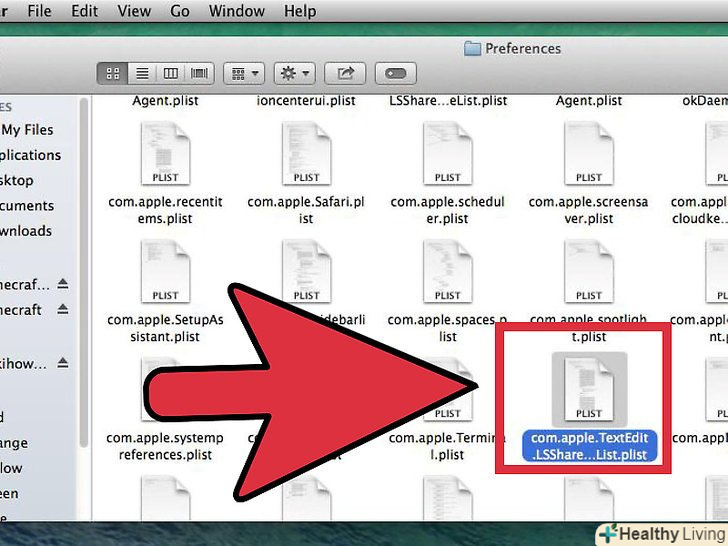The width and height of the screenshot is (728, 546).
Task: Eject the second Minecraft volume
Action: click(63, 309)
